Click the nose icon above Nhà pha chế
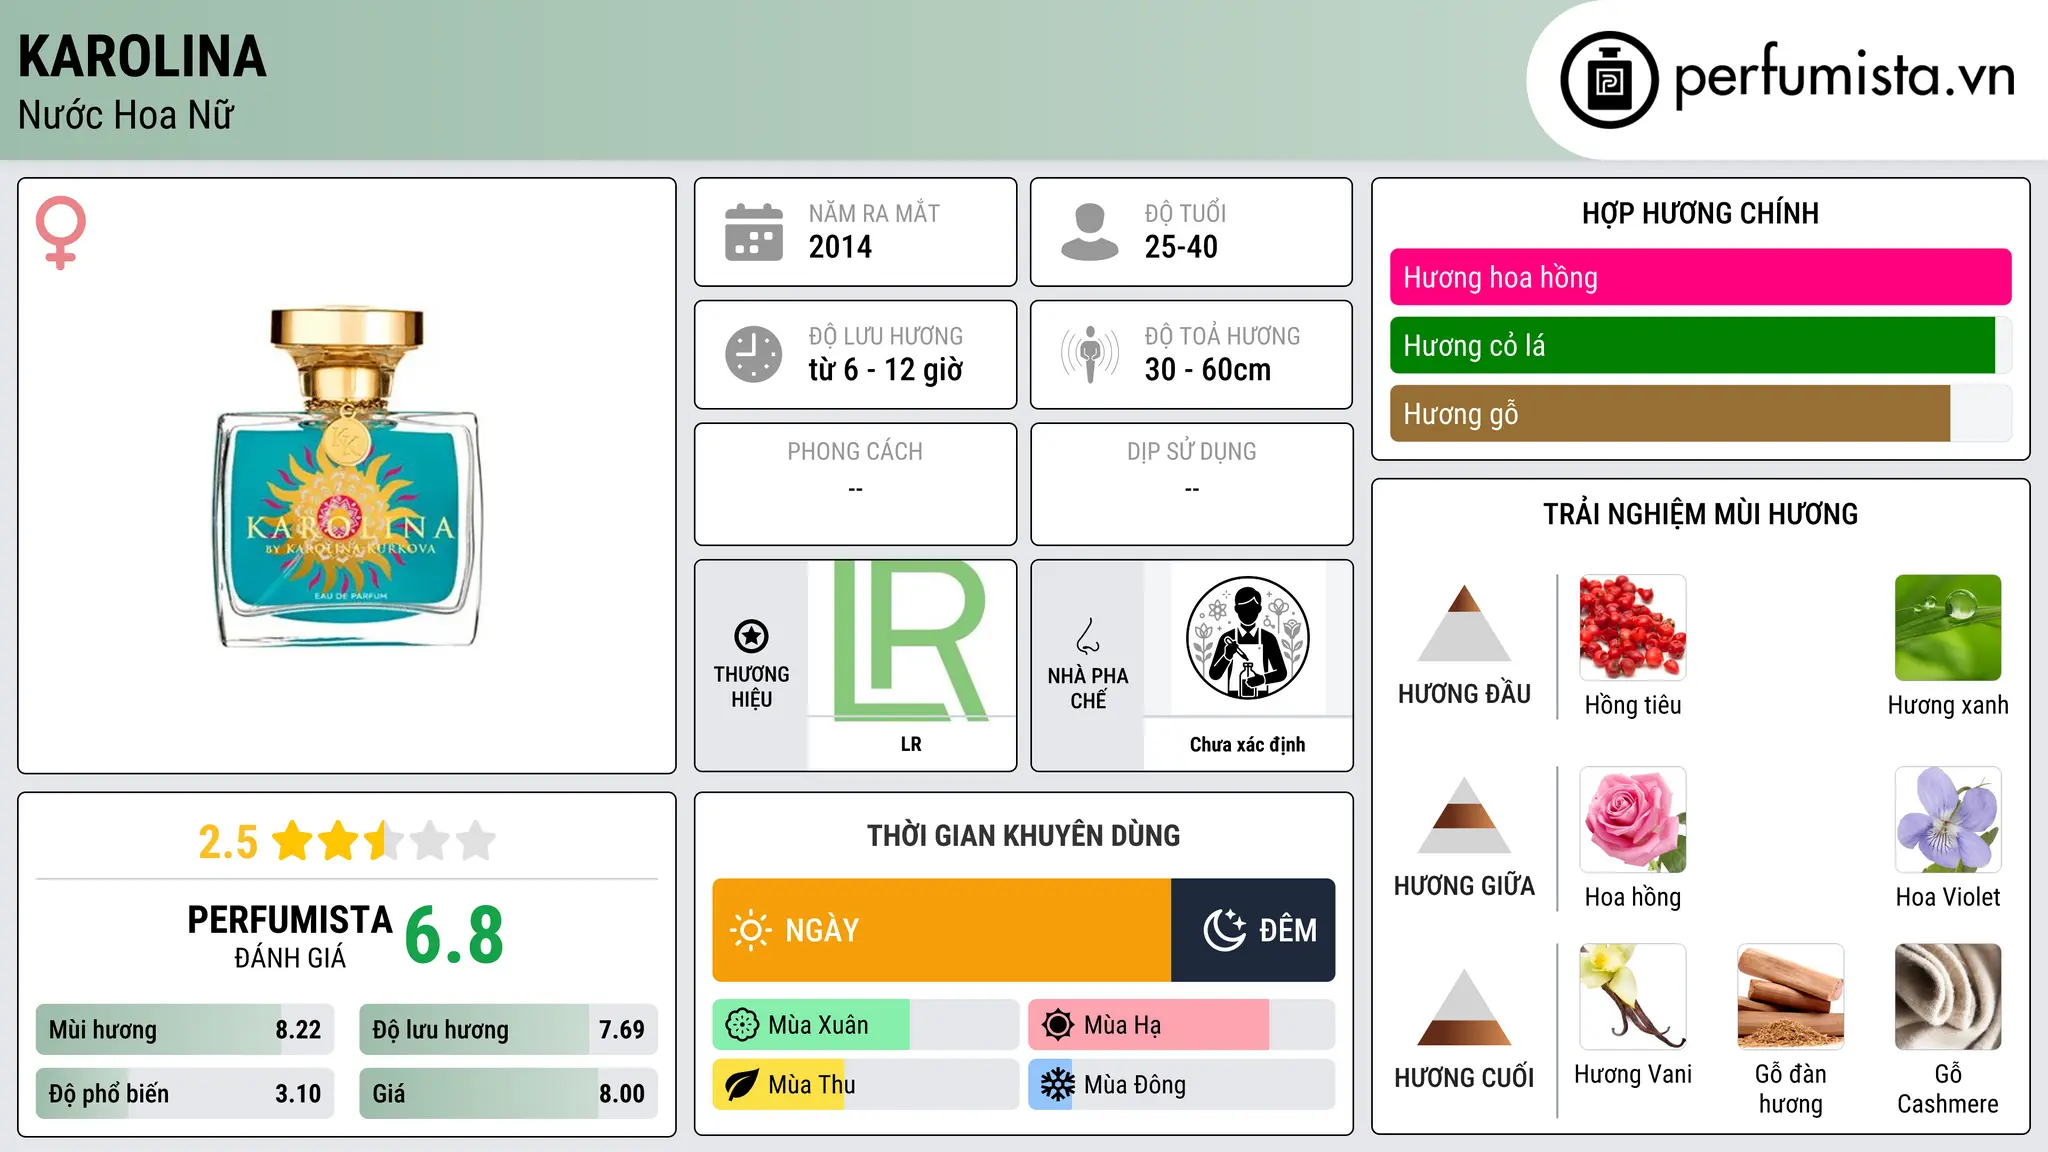The height and width of the screenshot is (1152, 2048). 1088,636
